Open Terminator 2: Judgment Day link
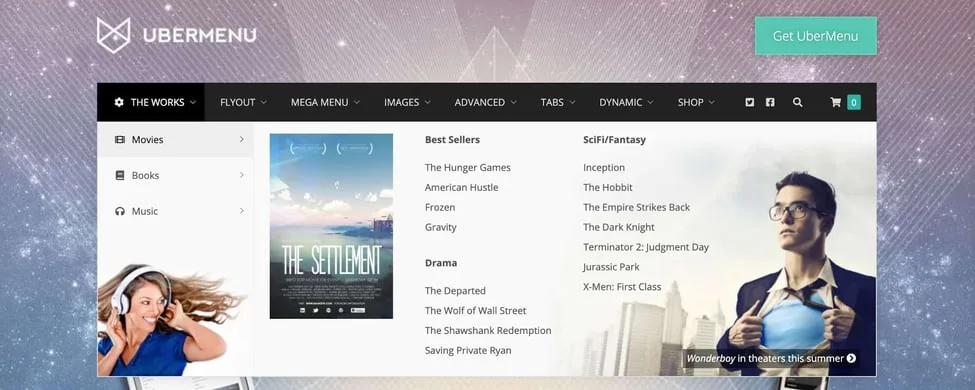 click(645, 247)
